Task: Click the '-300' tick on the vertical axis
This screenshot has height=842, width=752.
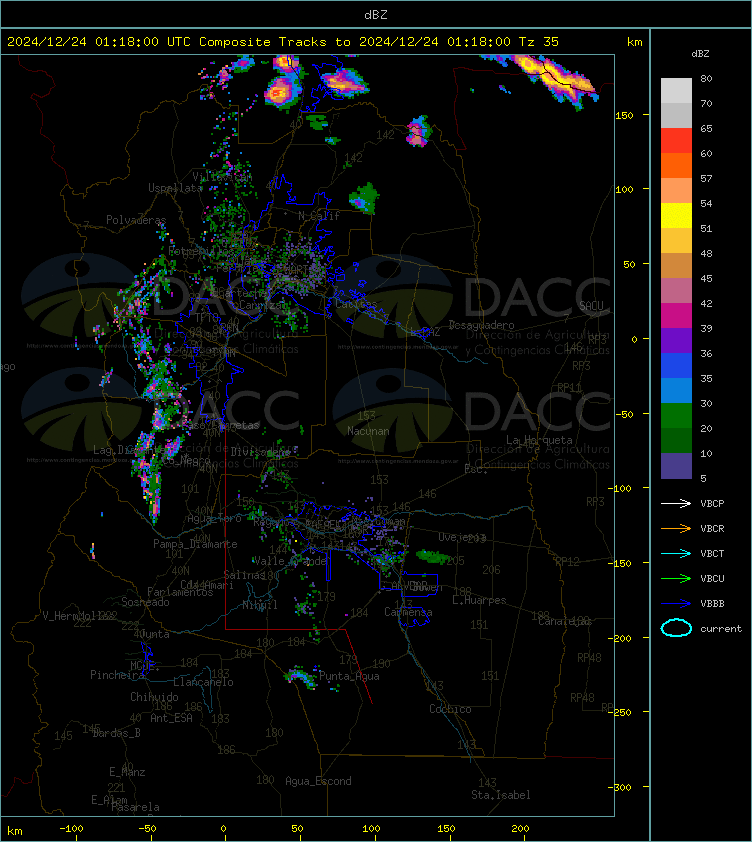Action: (x=620, y=787)
